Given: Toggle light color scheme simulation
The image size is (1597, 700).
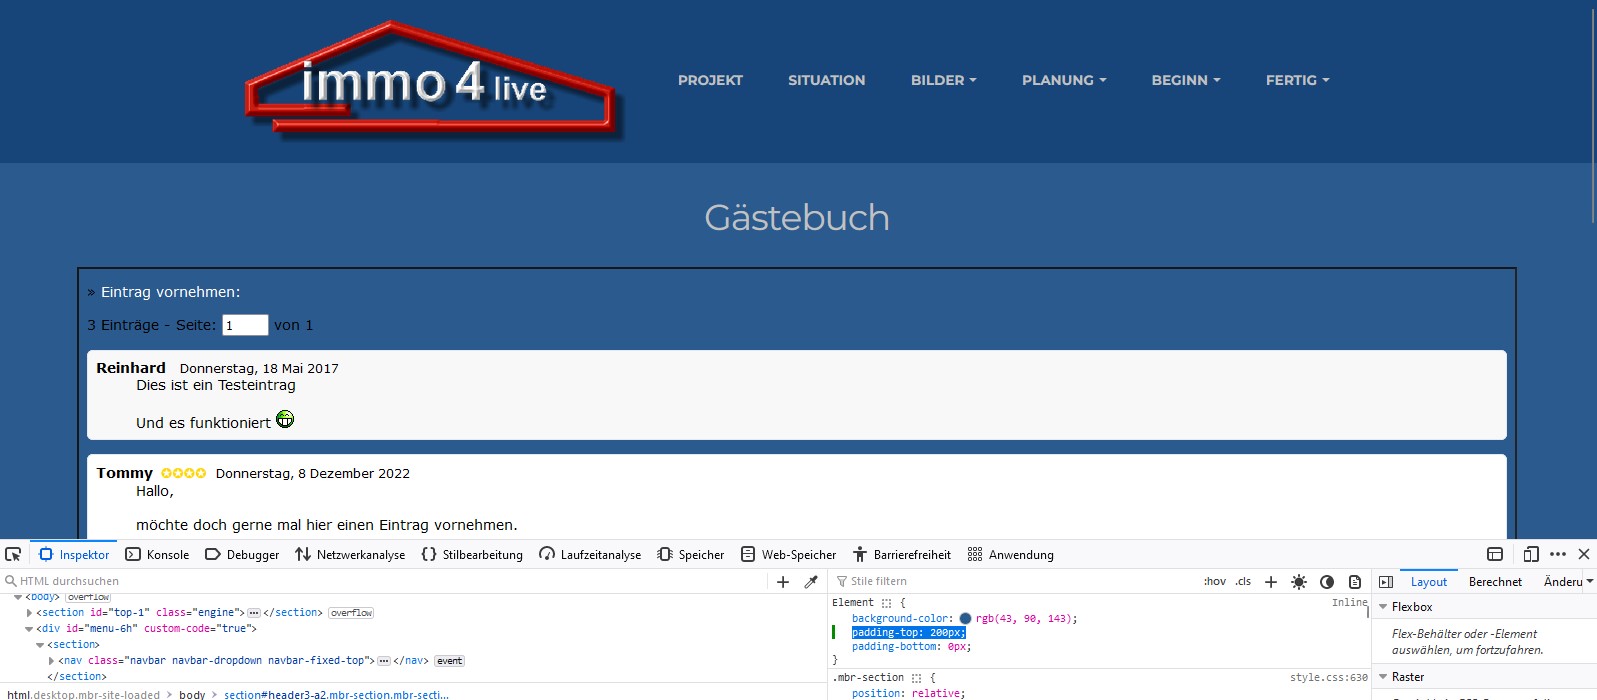Looking at the screenshot, I should point(1299,581).
